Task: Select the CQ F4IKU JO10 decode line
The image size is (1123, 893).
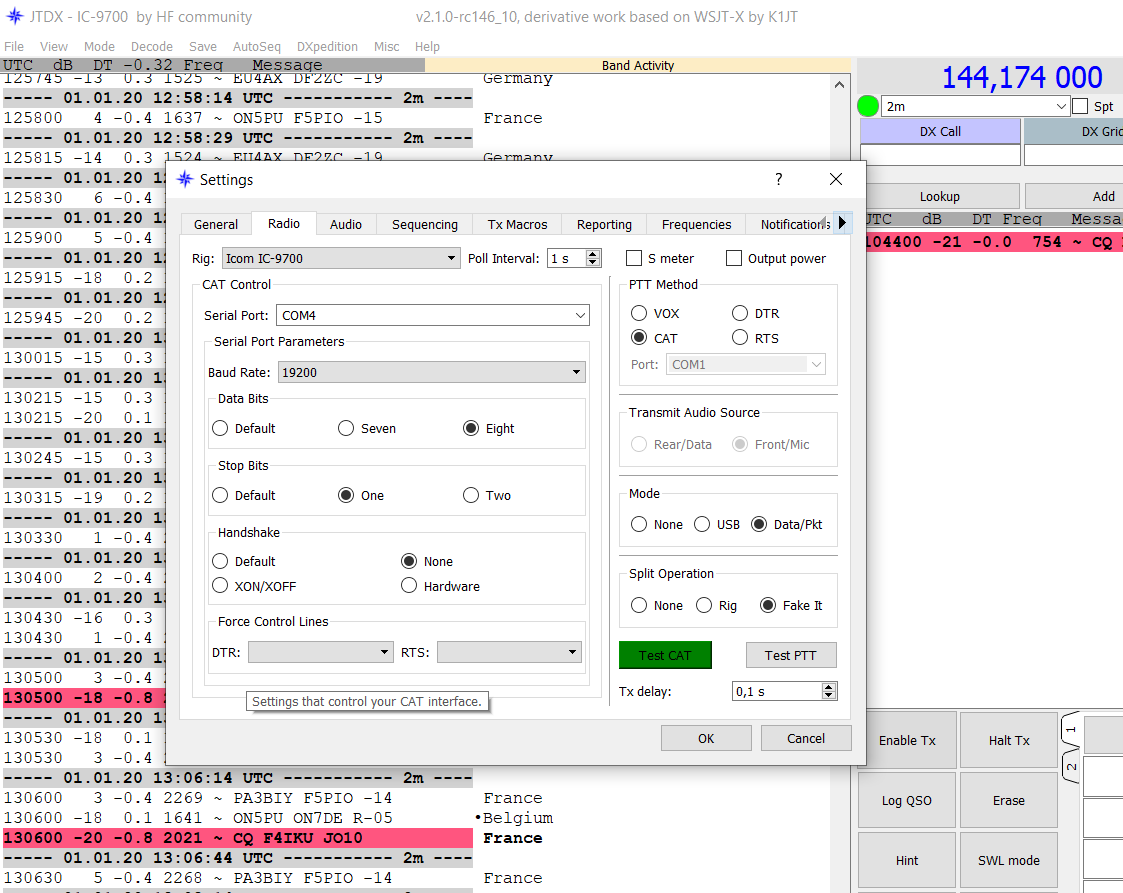Action: 238,838
